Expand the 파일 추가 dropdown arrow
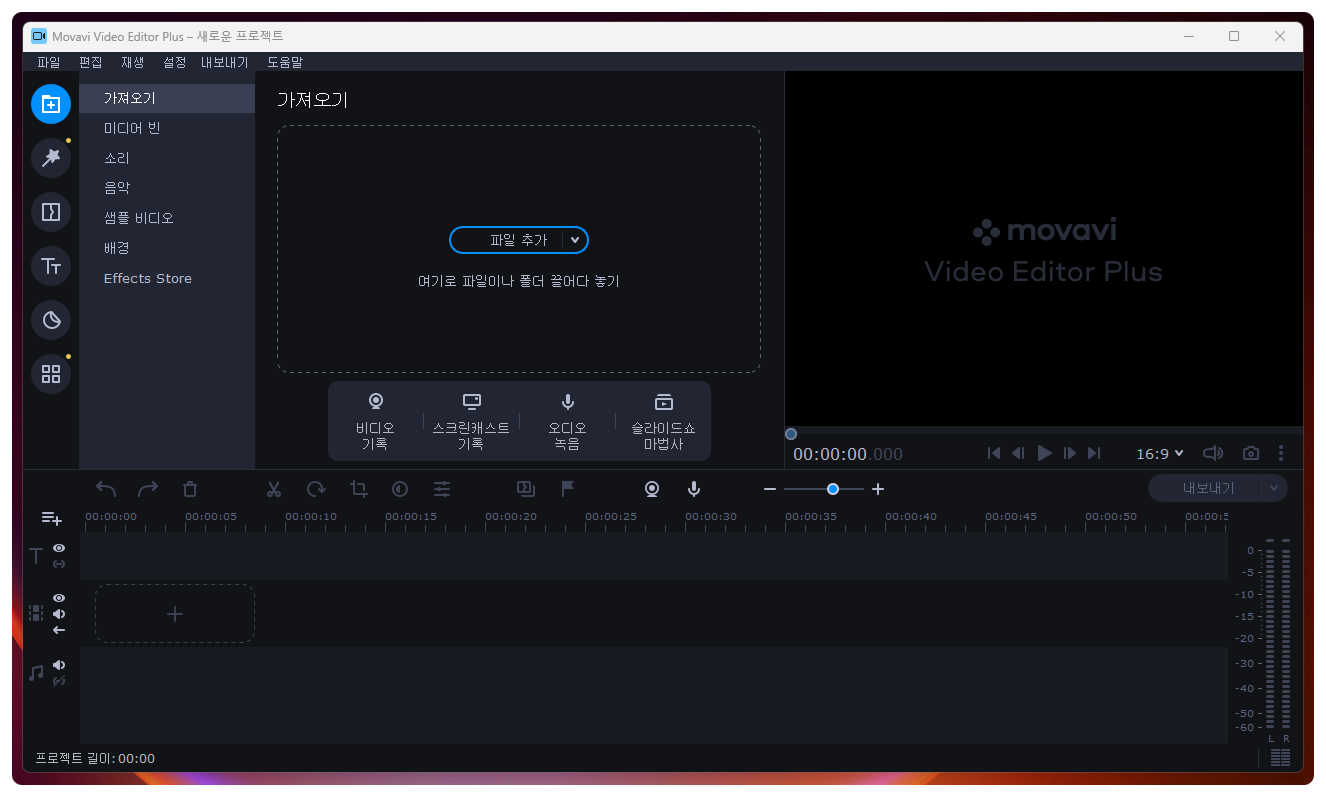Image resolution: width=1326 pixels, height=797 pixels. tap(575, 240)
